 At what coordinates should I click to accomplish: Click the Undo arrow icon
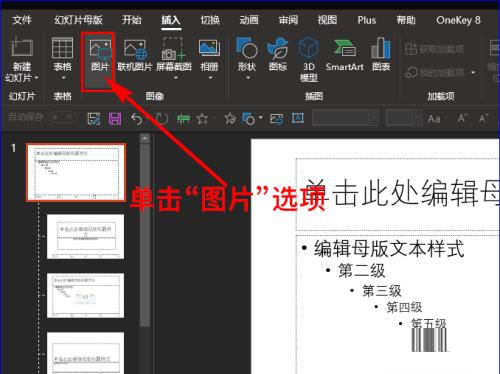(x=137, y=119)
